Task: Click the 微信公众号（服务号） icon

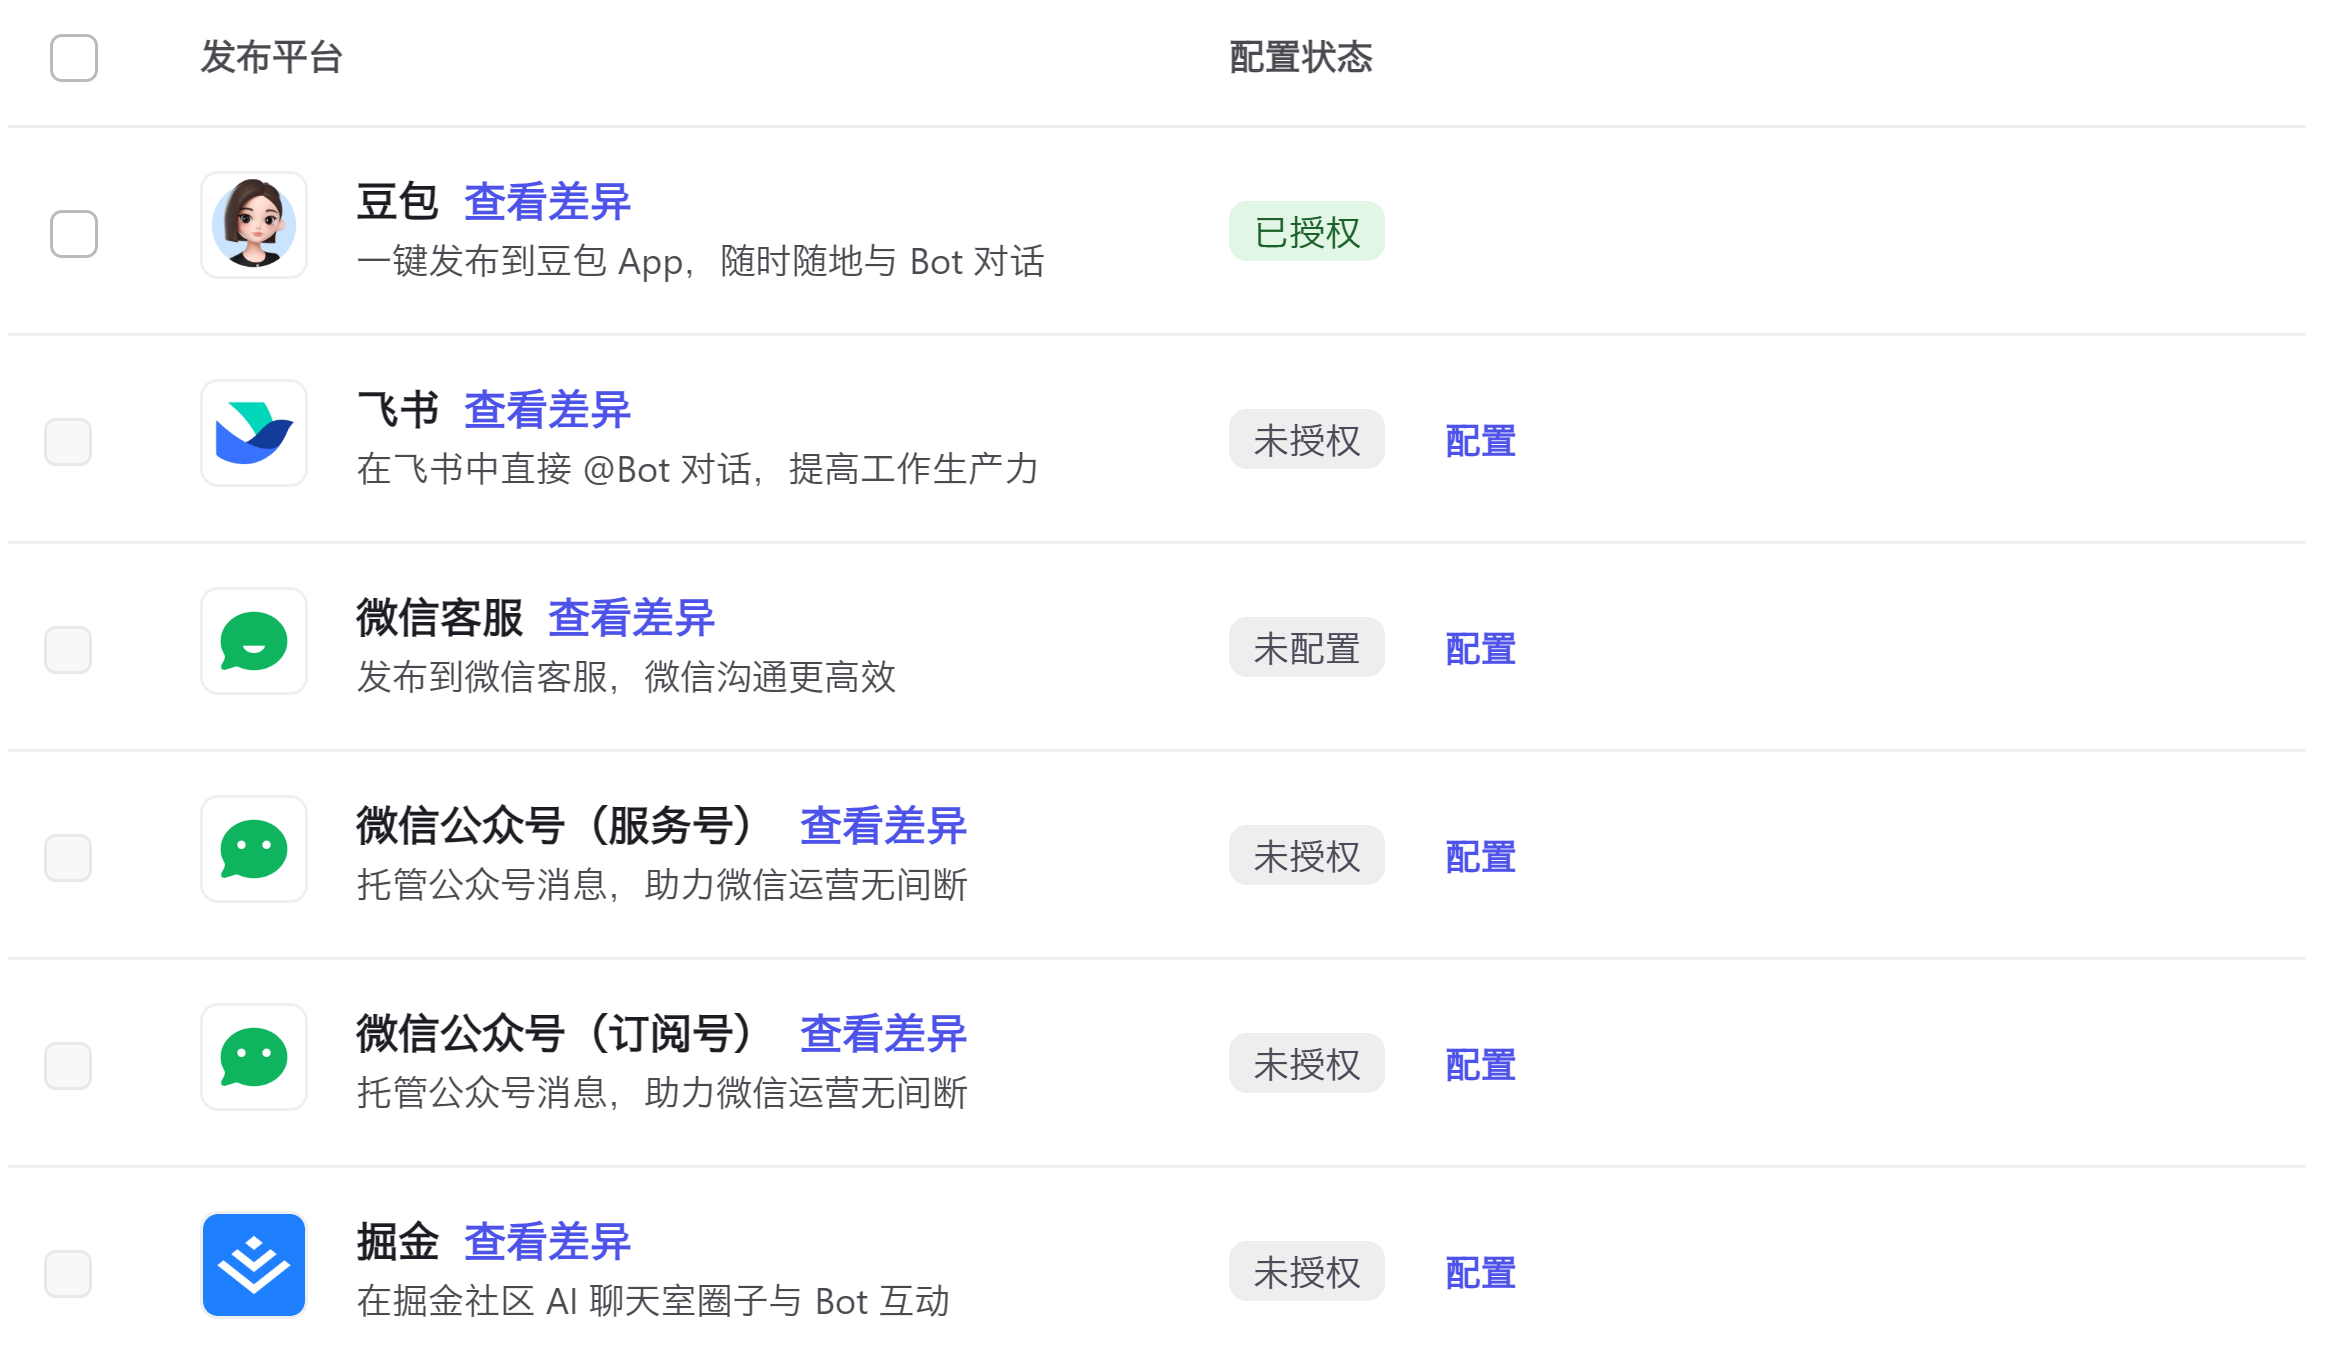Action: 254,849
